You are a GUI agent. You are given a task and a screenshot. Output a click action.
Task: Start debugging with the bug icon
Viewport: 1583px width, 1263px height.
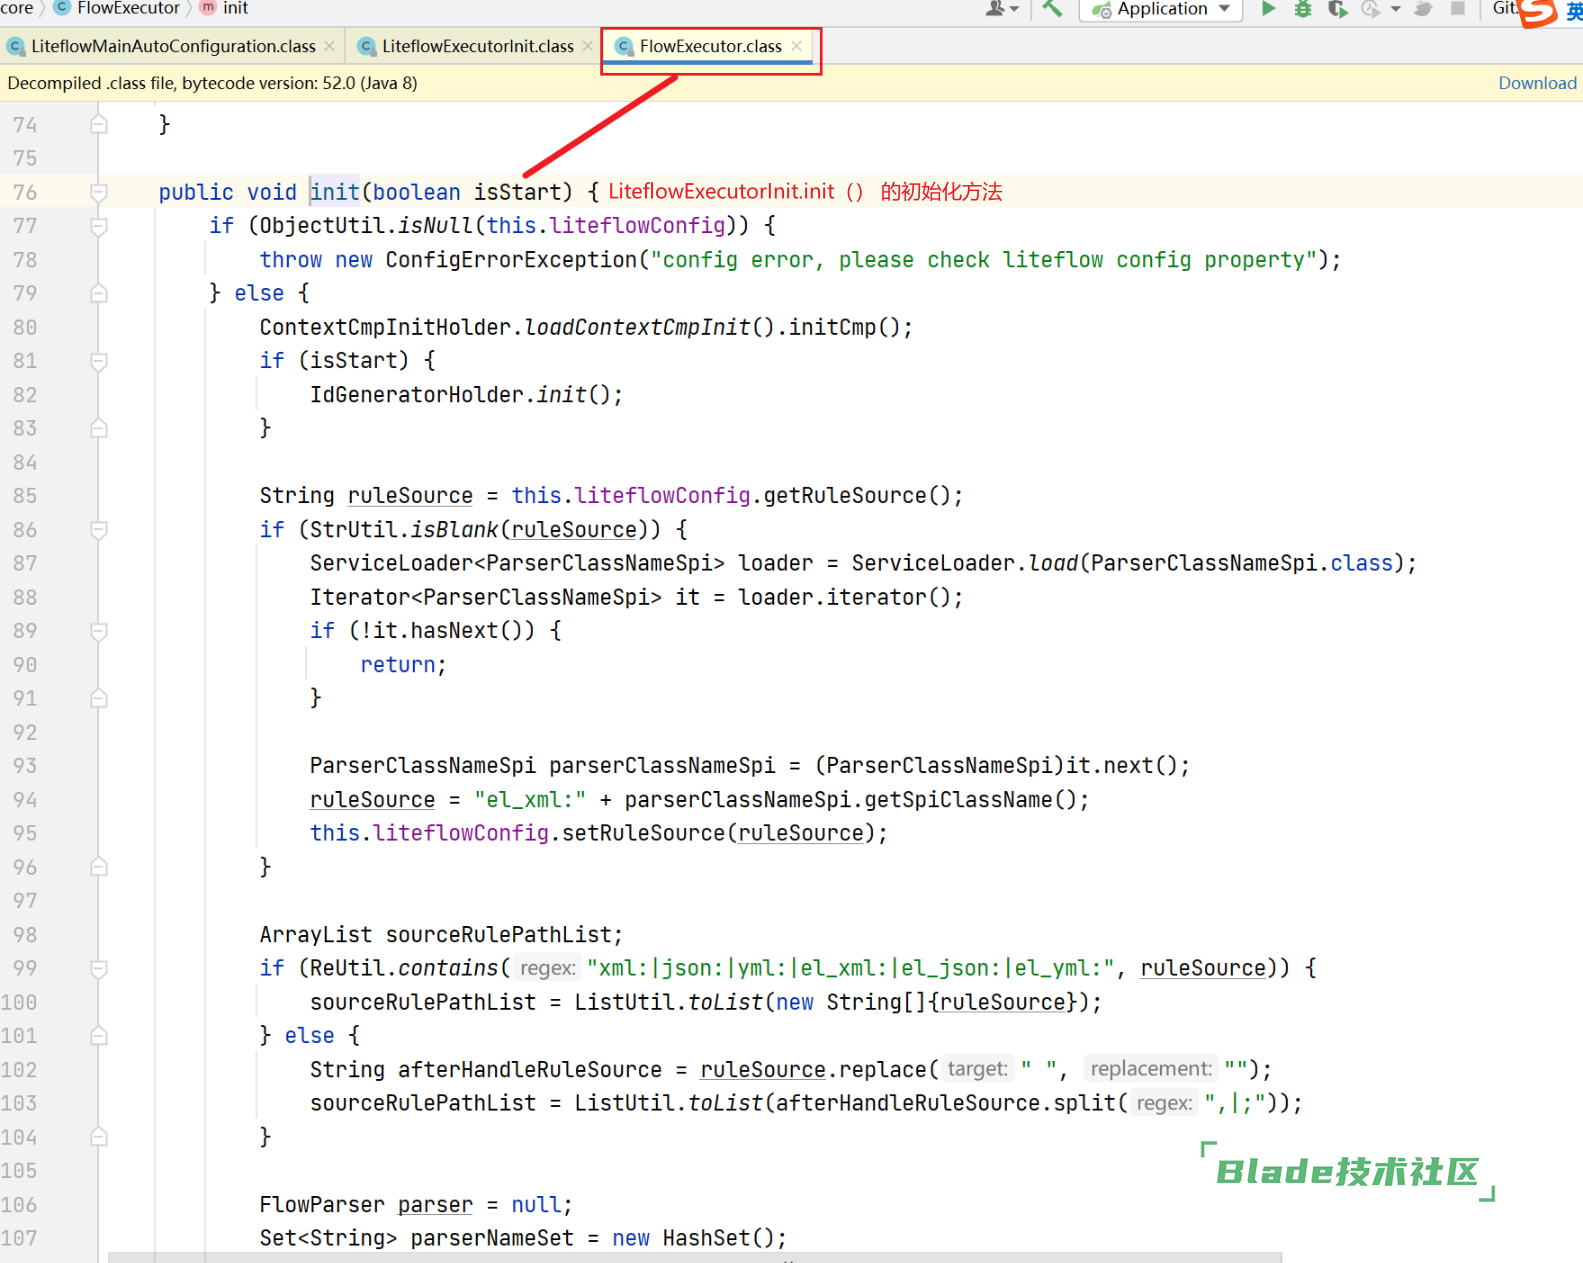click(1303, 8)
